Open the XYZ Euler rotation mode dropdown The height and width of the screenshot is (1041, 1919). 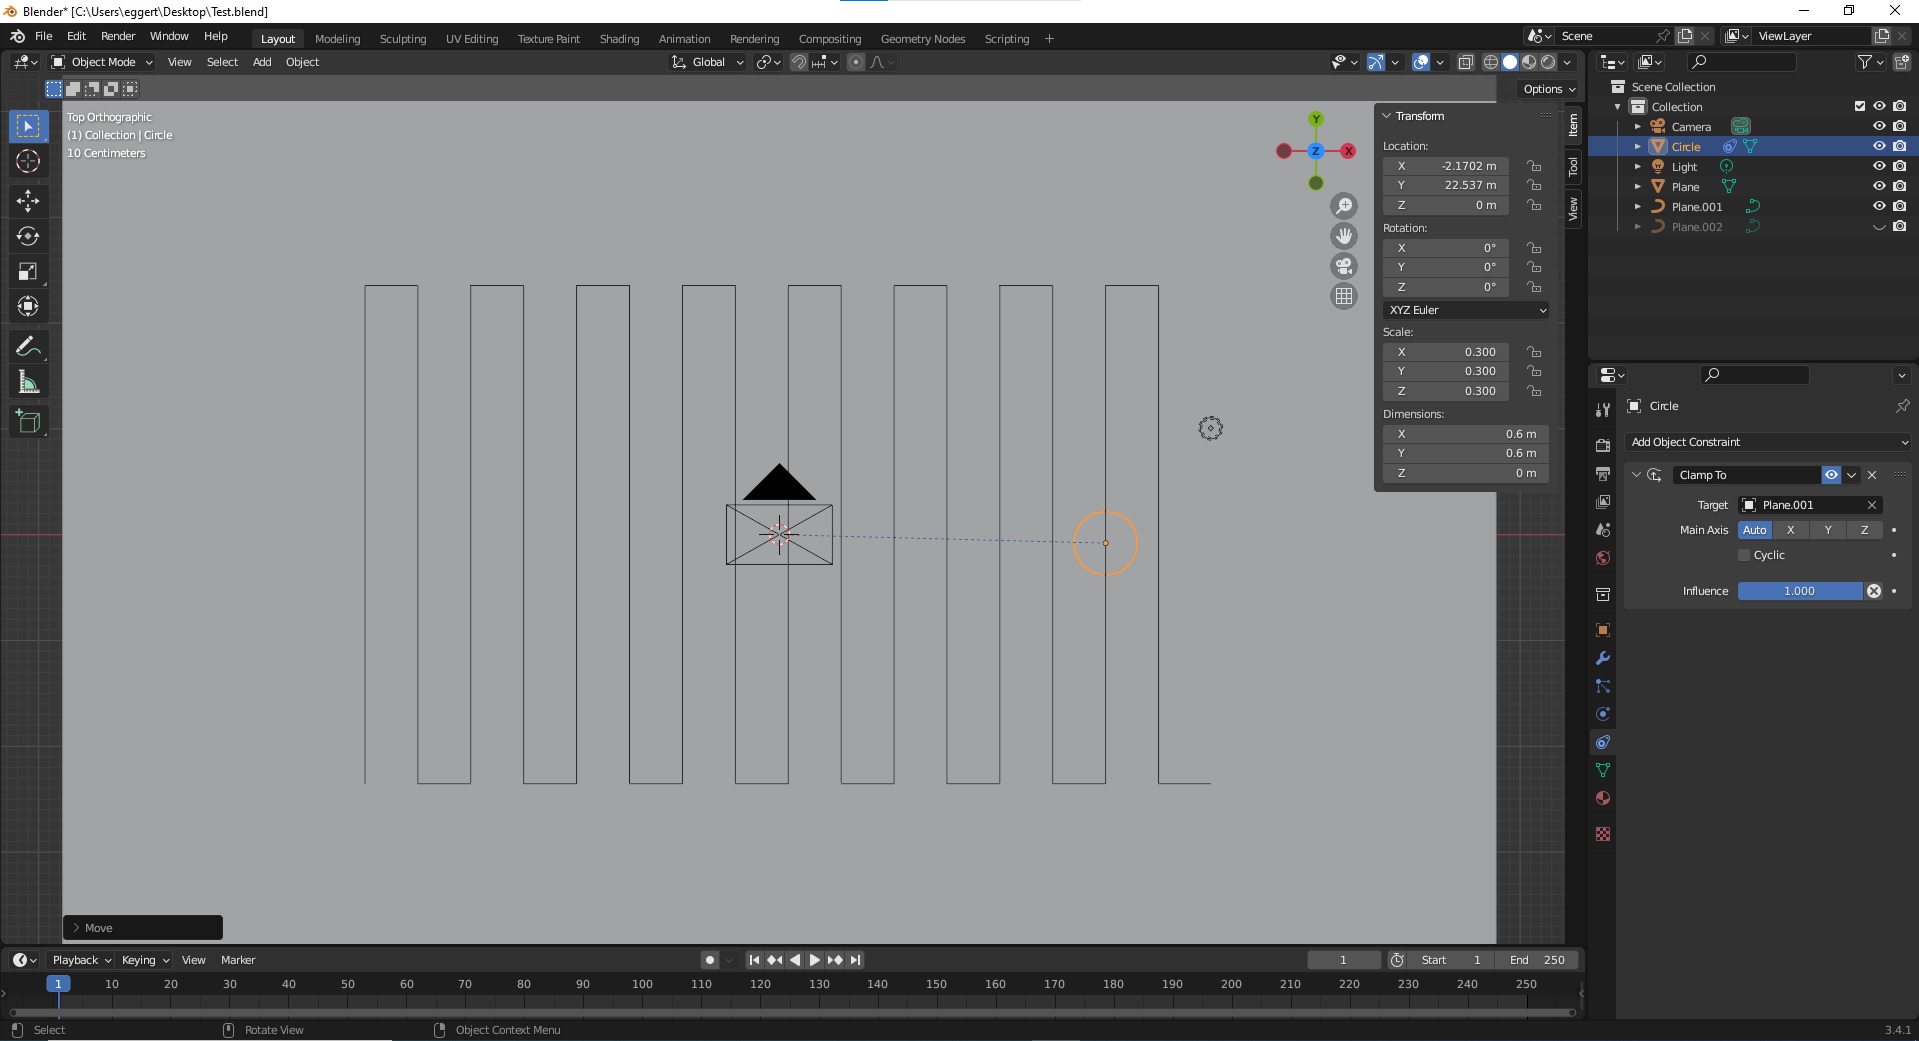(x=1466, y=310)
